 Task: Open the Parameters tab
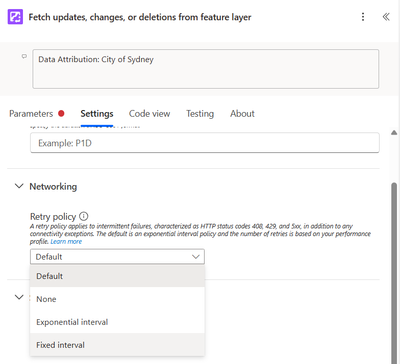coord(31,114)
